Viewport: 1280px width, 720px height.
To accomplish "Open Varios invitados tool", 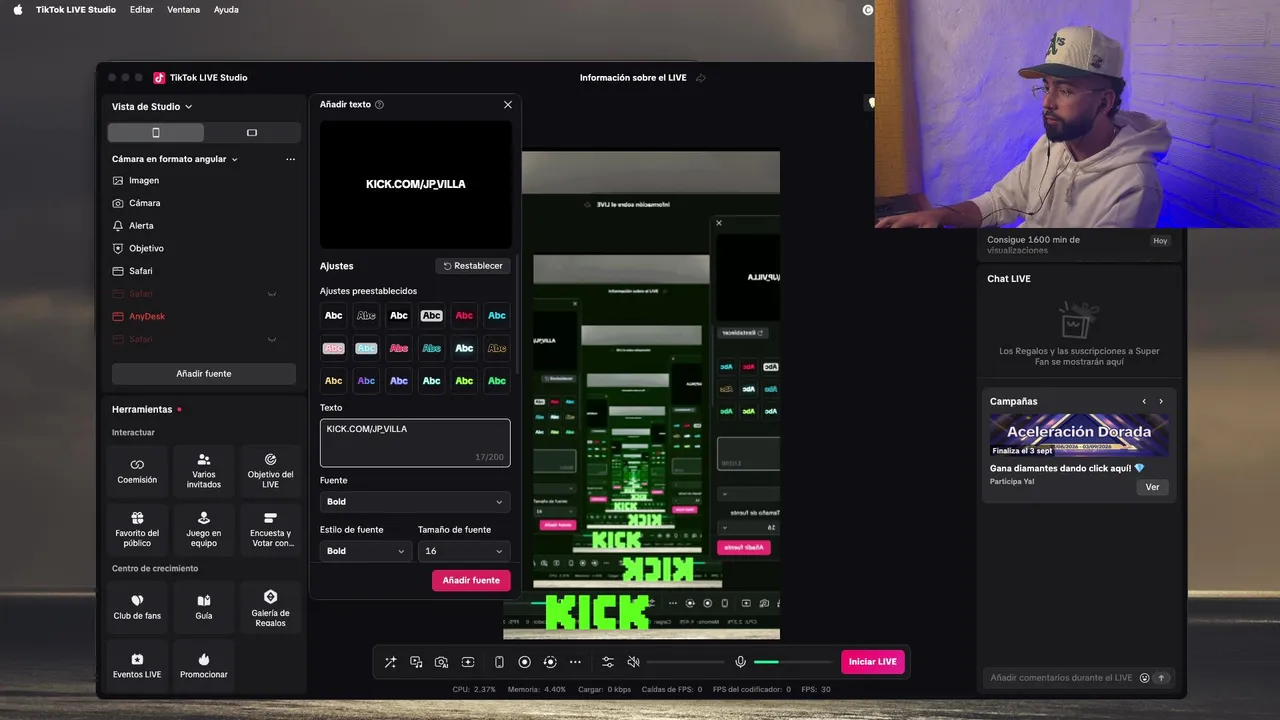I will pos(203,471).
